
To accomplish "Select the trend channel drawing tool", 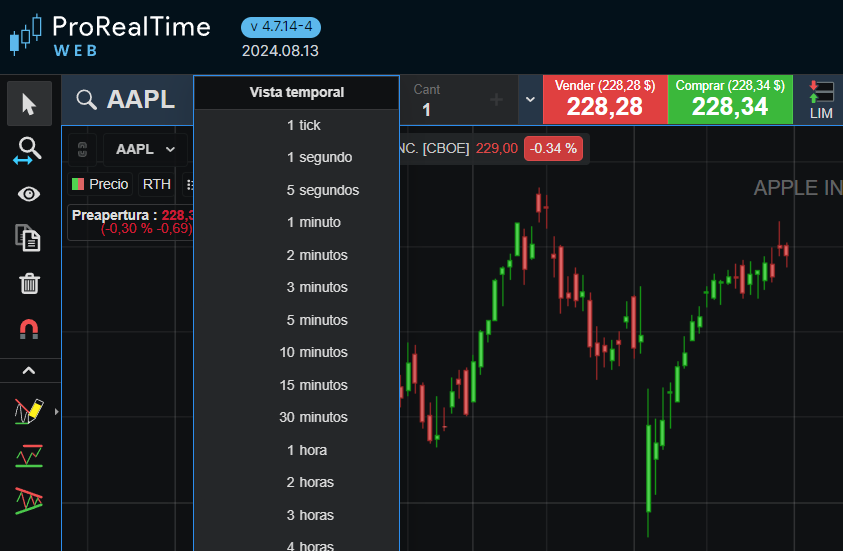I will (x=29, y=500).
